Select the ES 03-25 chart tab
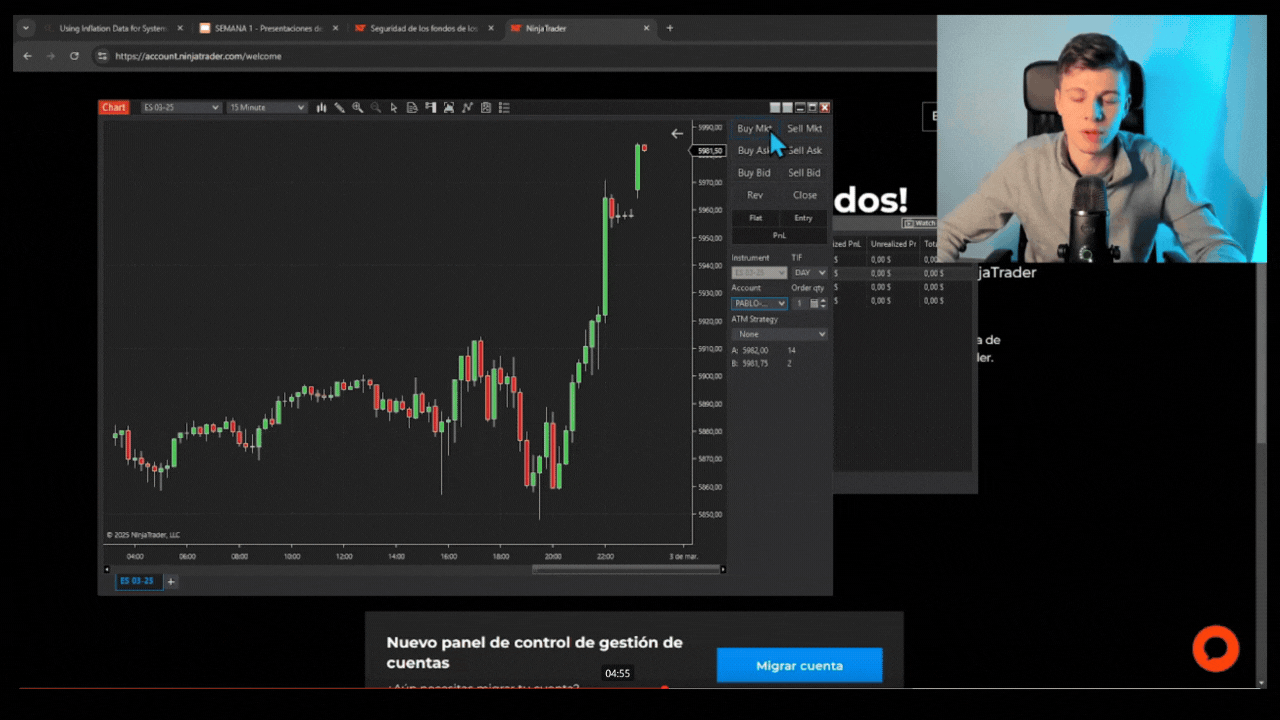1280x720 pixels. 137,581
